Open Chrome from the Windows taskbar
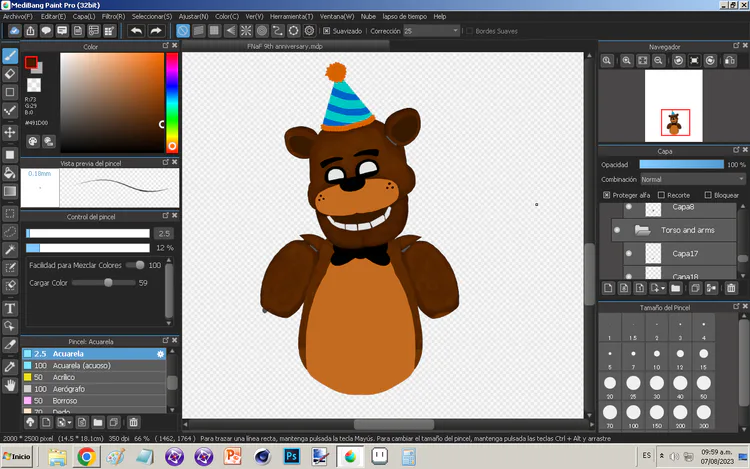 (86, 457)
